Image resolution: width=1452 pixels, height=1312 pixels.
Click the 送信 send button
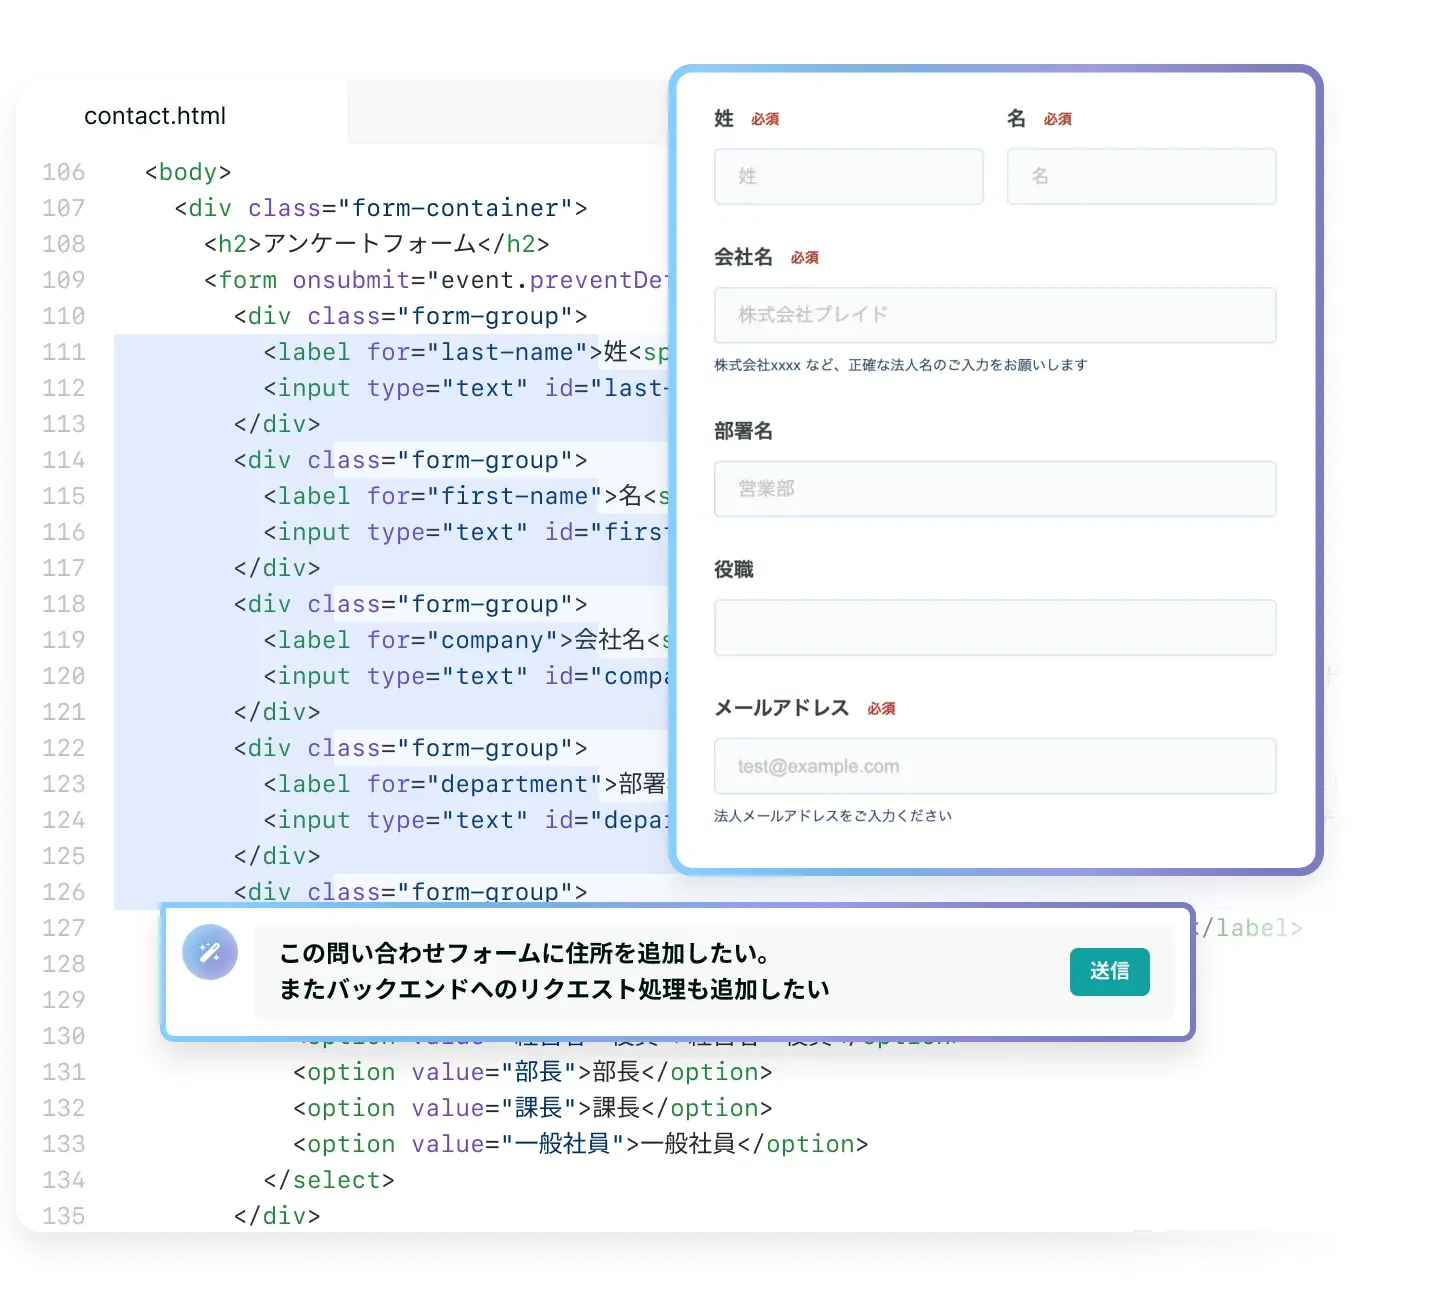[x=1109, y=972]
